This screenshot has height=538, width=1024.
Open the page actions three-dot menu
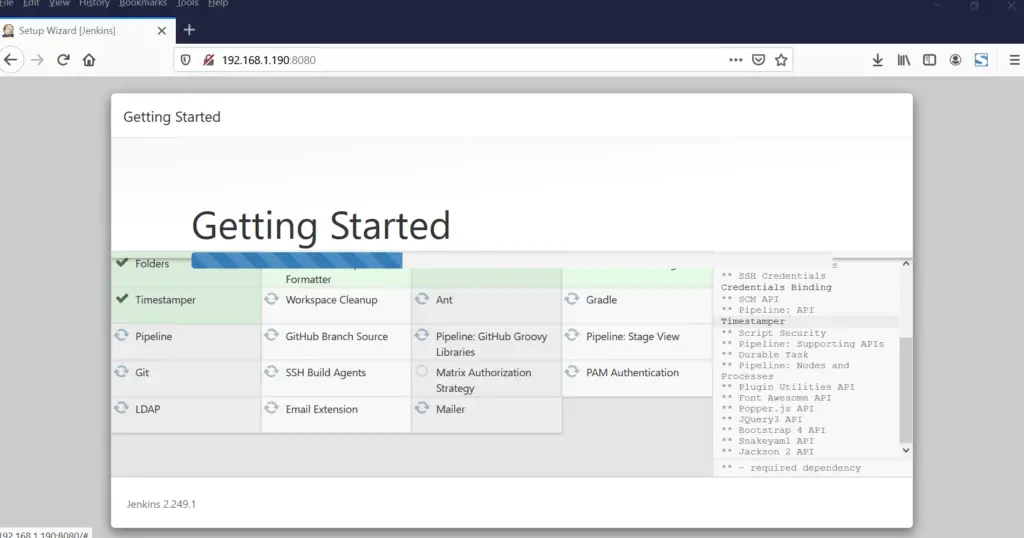736,60
